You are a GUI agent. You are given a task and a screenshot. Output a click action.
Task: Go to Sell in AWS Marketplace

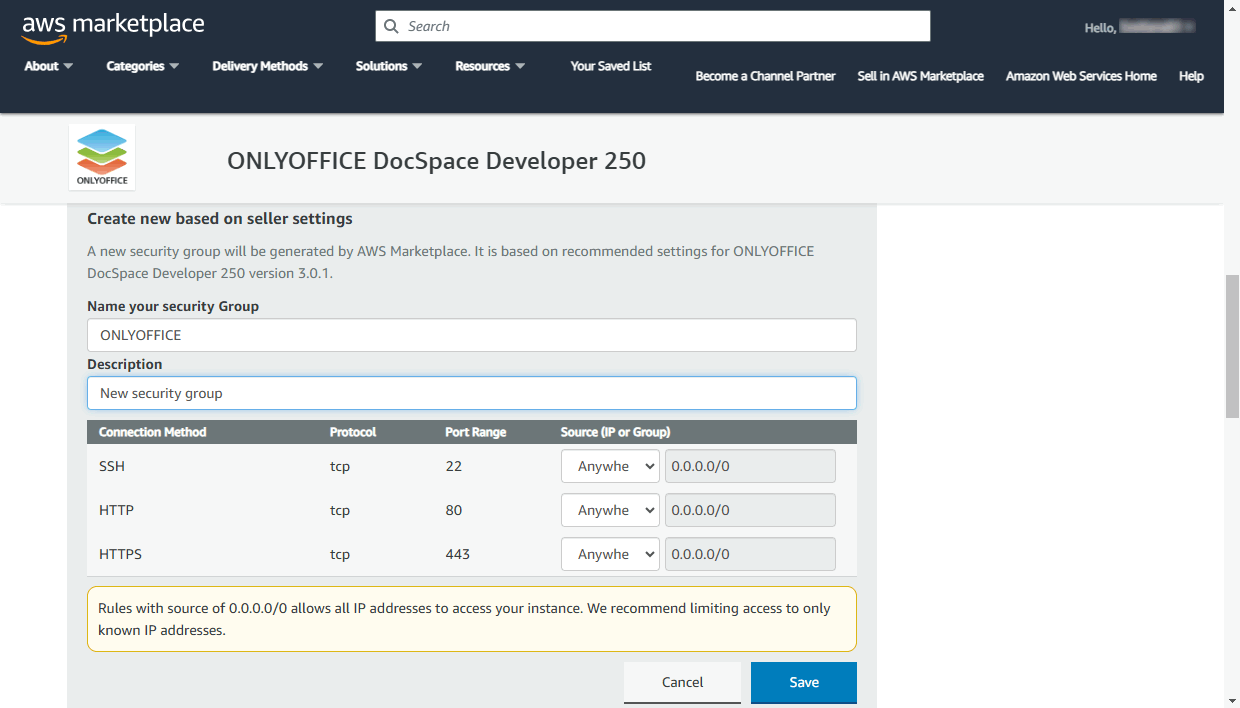(x=920, y=76)
